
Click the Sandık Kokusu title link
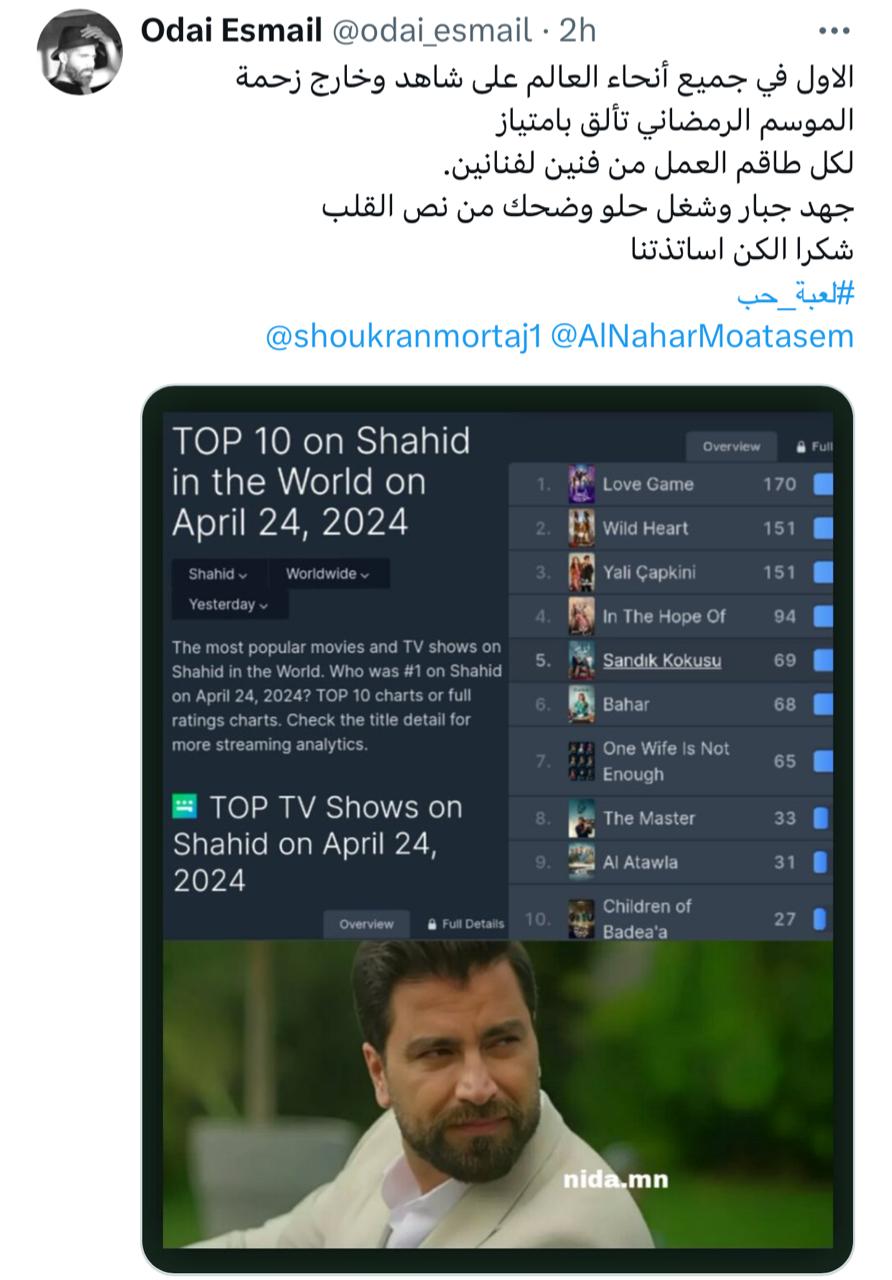pos(661,661)
